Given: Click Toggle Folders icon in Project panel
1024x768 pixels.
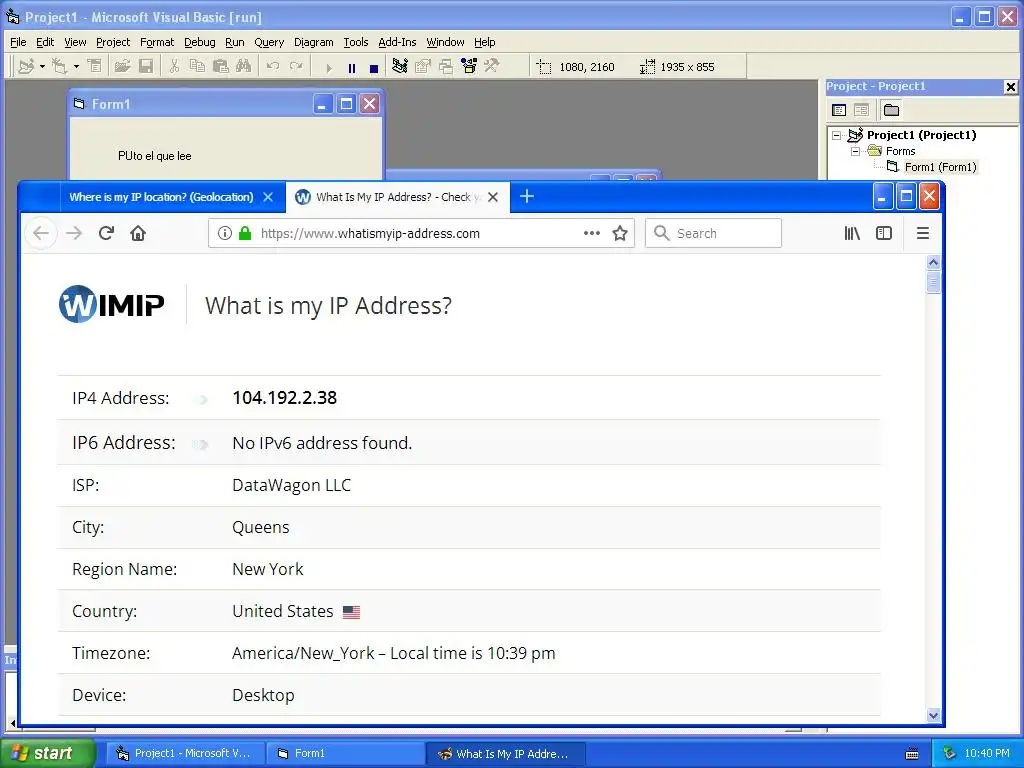Looking at the screenshot, I should coord(891,110).
